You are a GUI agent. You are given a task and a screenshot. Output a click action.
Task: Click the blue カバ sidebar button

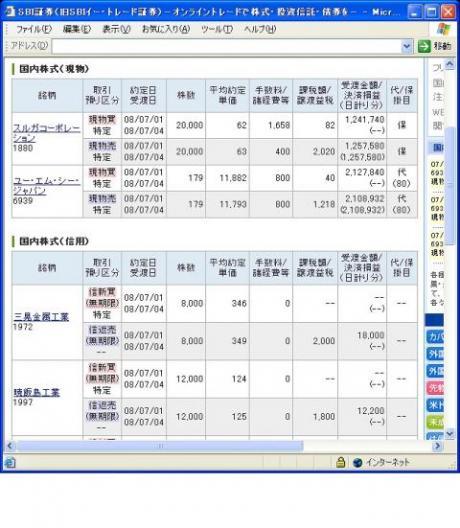pos(435,337)
